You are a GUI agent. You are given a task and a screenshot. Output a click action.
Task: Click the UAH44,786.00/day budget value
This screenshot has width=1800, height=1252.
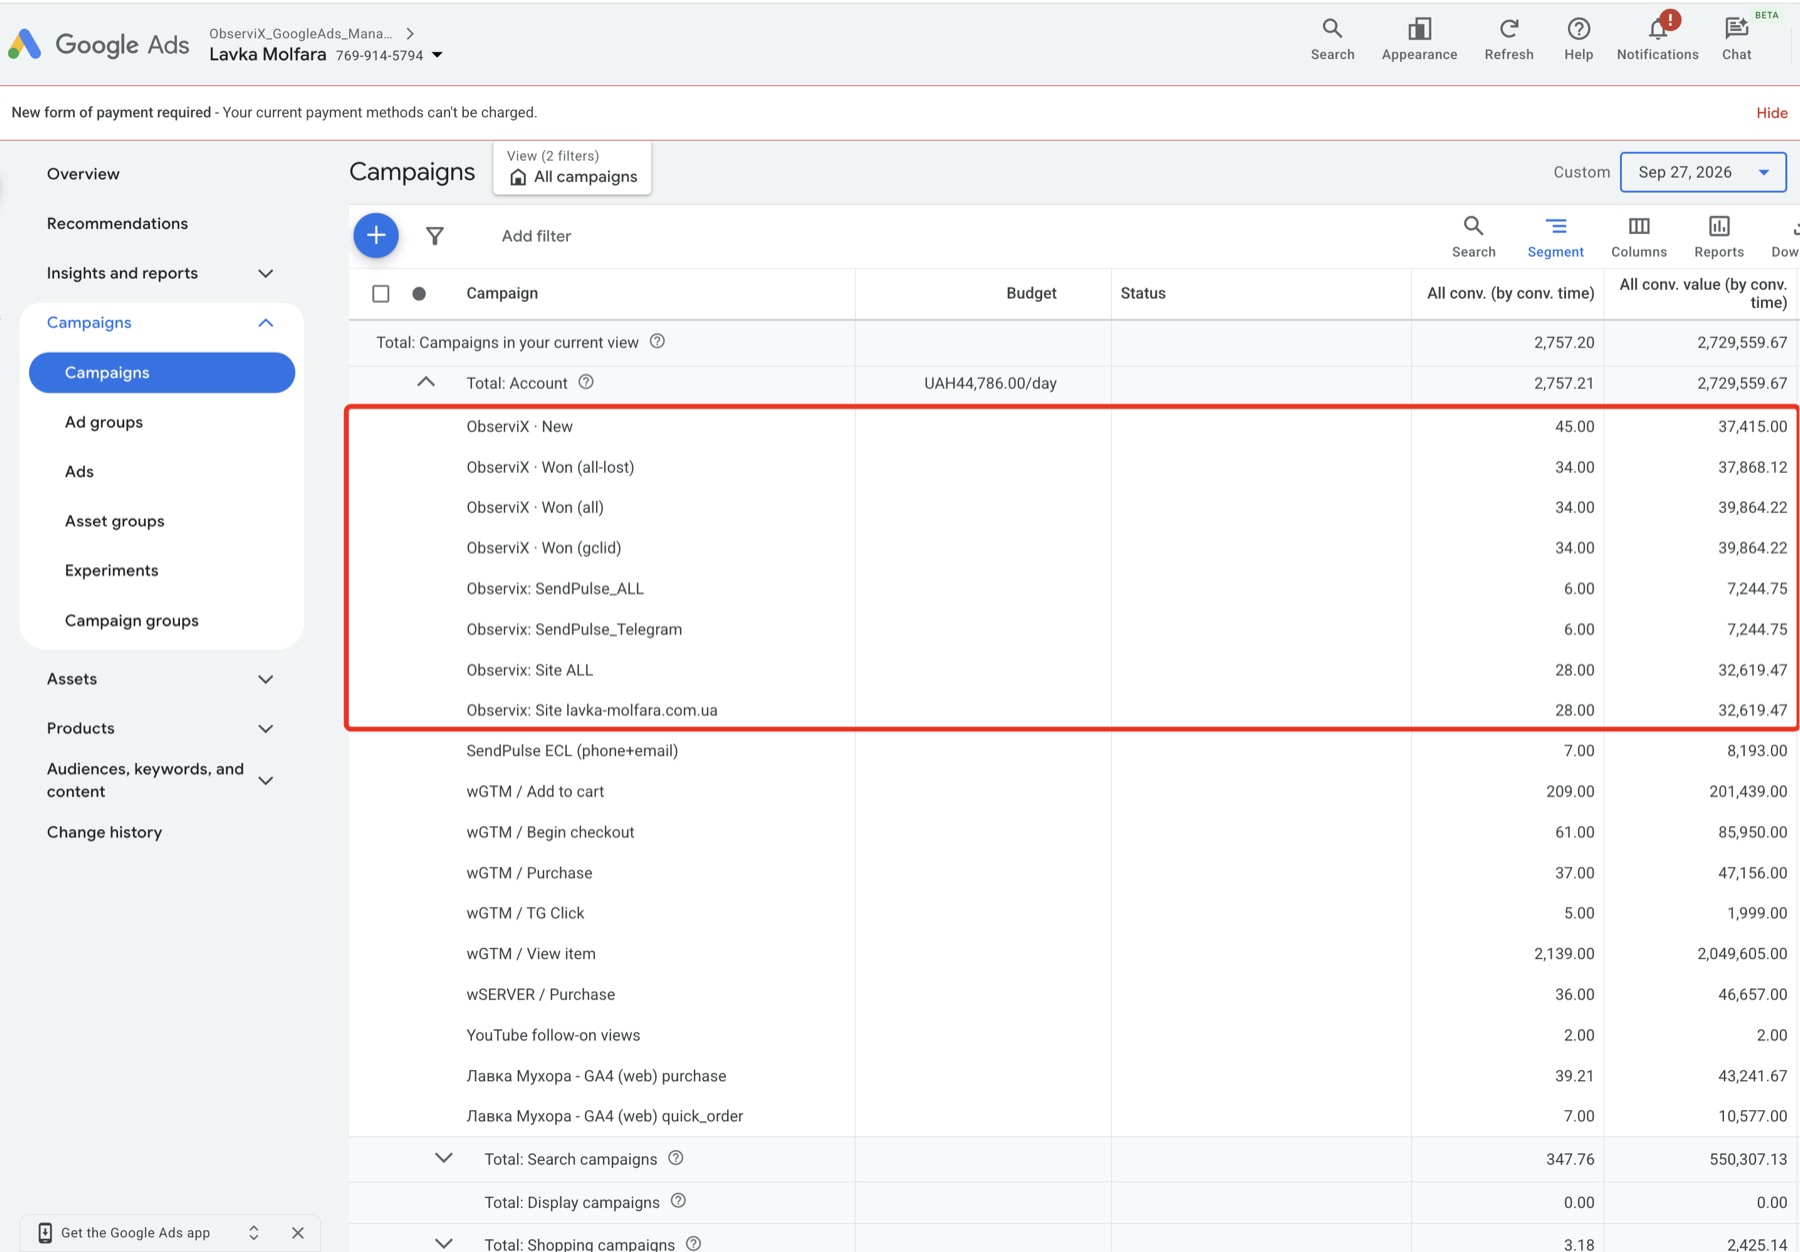[x=990, y=383]
